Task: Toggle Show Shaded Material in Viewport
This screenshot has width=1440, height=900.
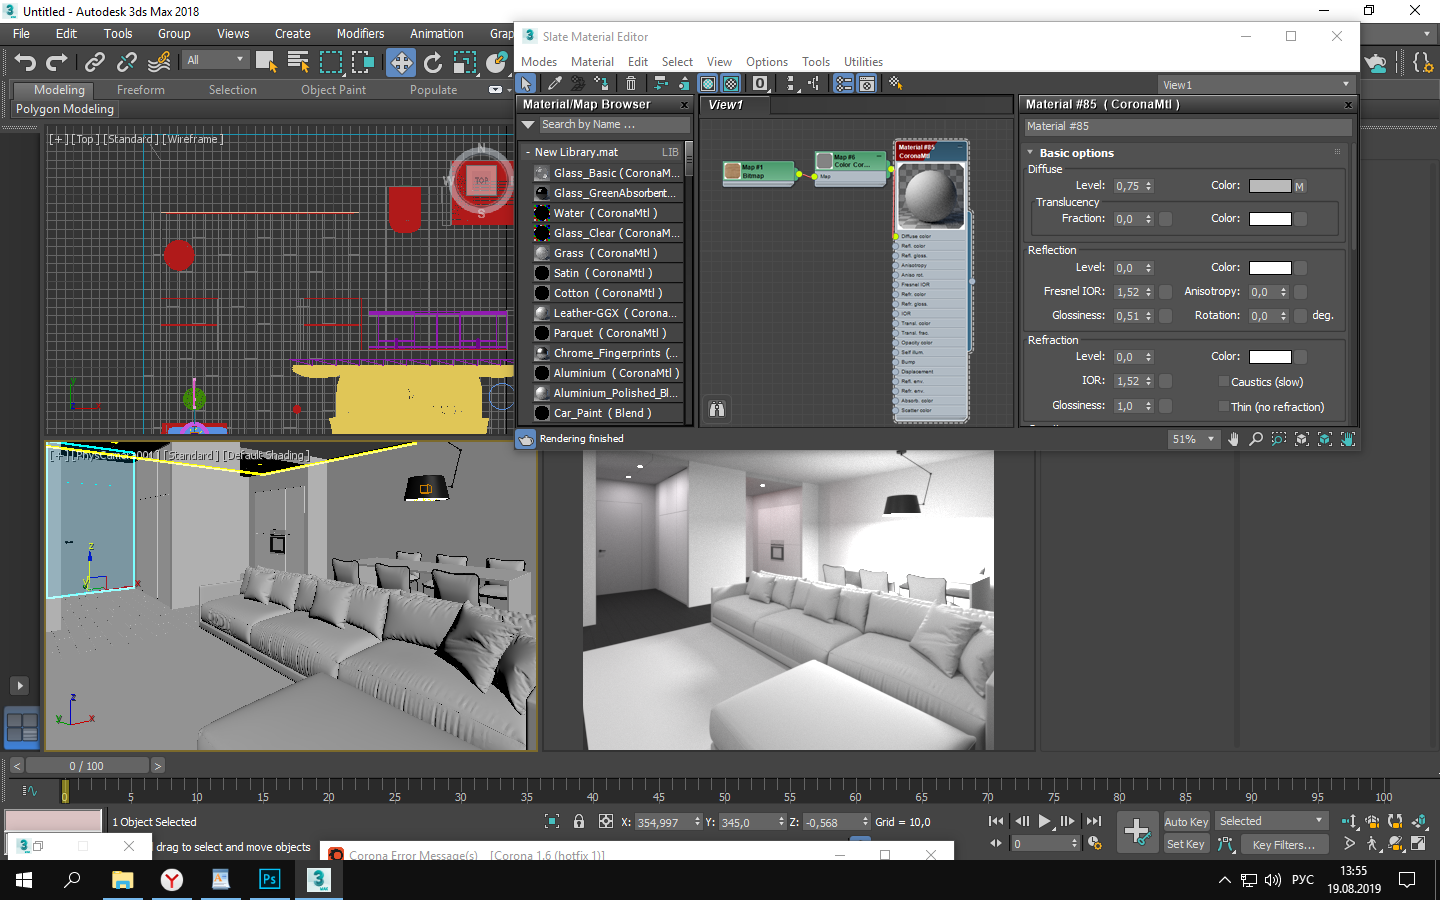Action: (x=708, y=84)
